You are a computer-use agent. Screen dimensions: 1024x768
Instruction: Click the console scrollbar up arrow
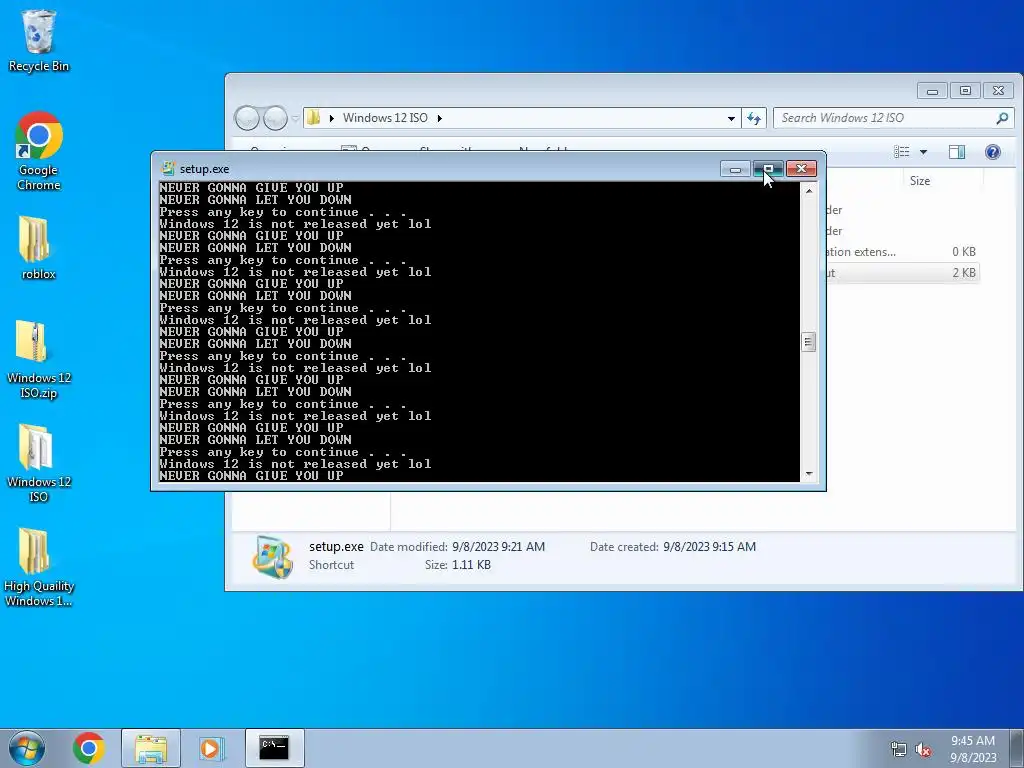(808, 191)
